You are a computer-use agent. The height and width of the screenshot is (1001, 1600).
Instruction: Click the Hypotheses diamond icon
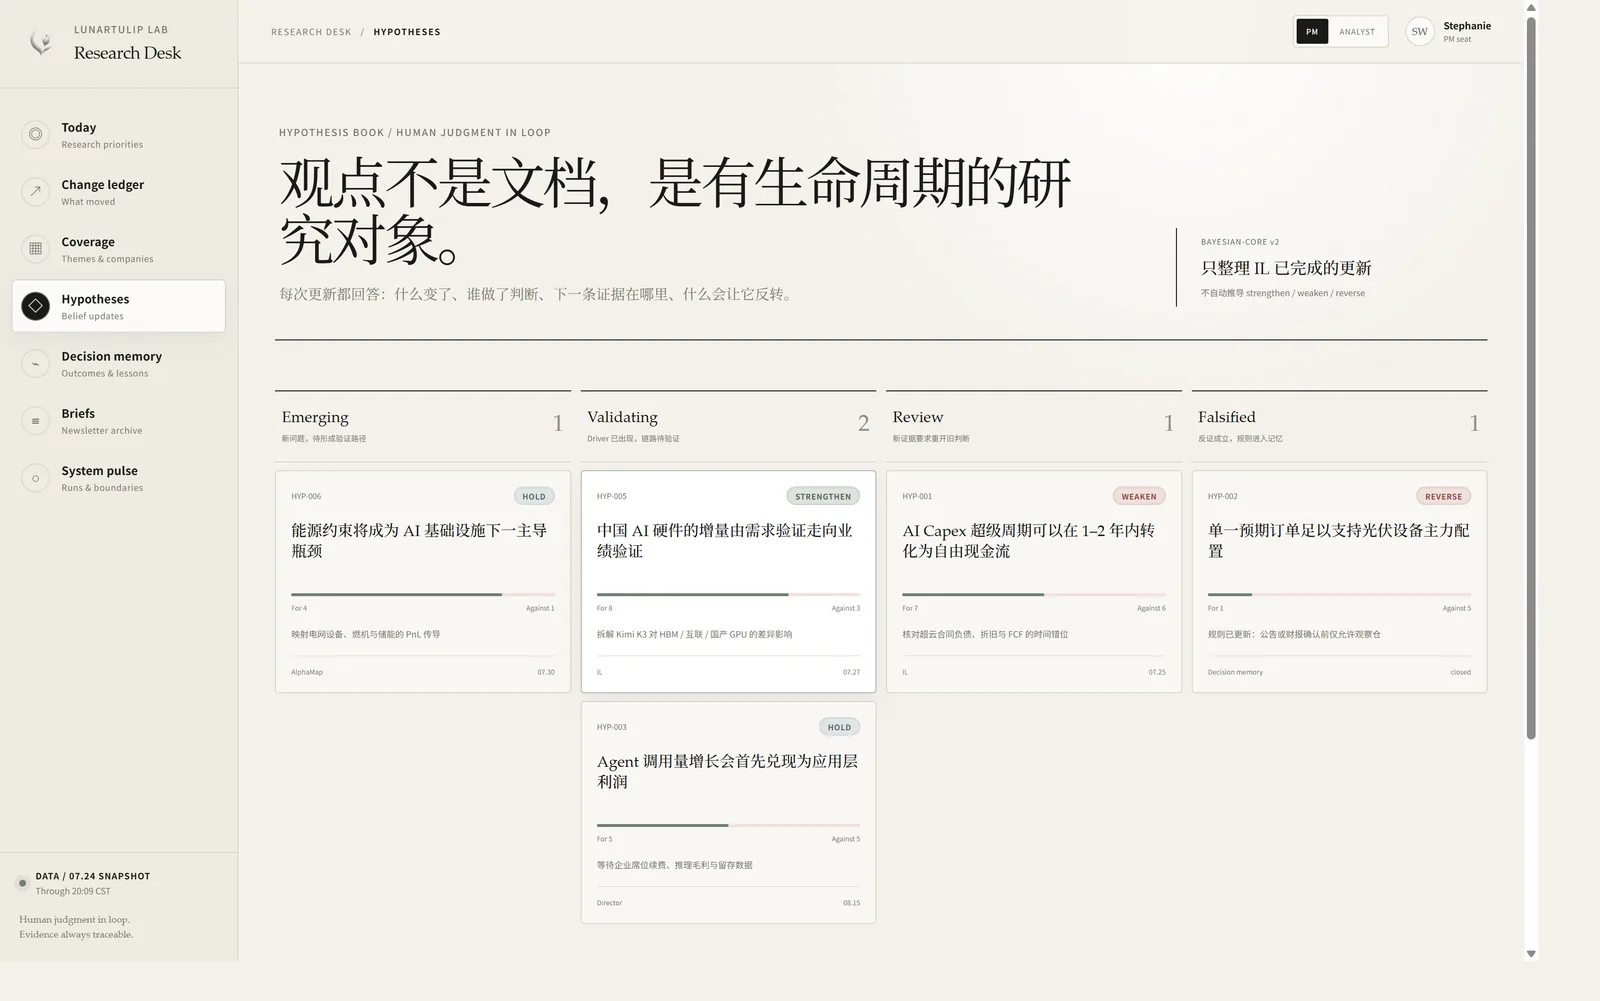tap(36, 306)
